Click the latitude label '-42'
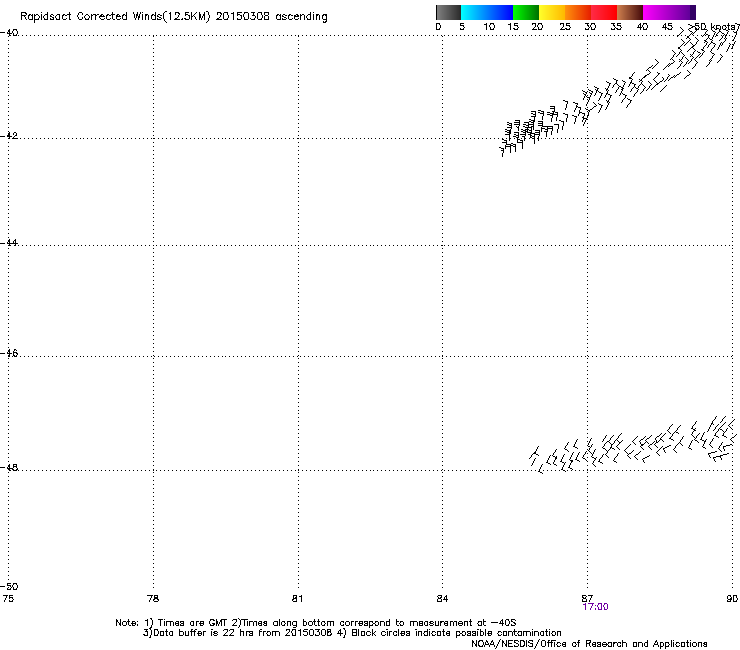Screen dimensions: 740x650 [x=9, y=135]
